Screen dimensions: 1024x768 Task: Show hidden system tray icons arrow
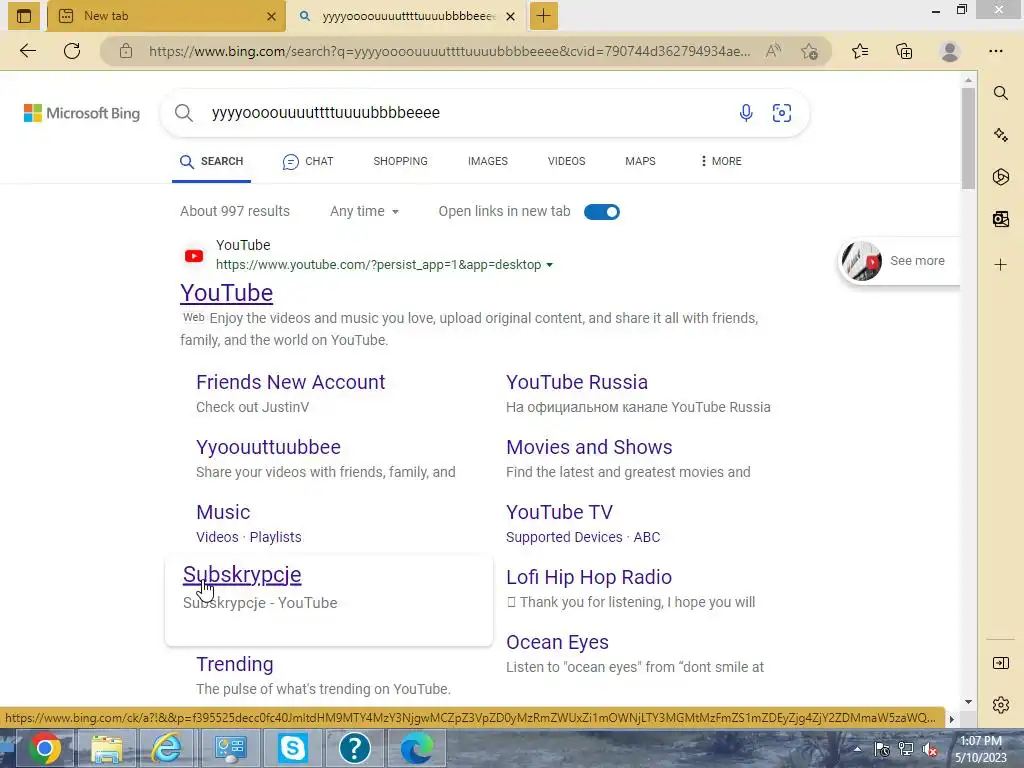857,749
